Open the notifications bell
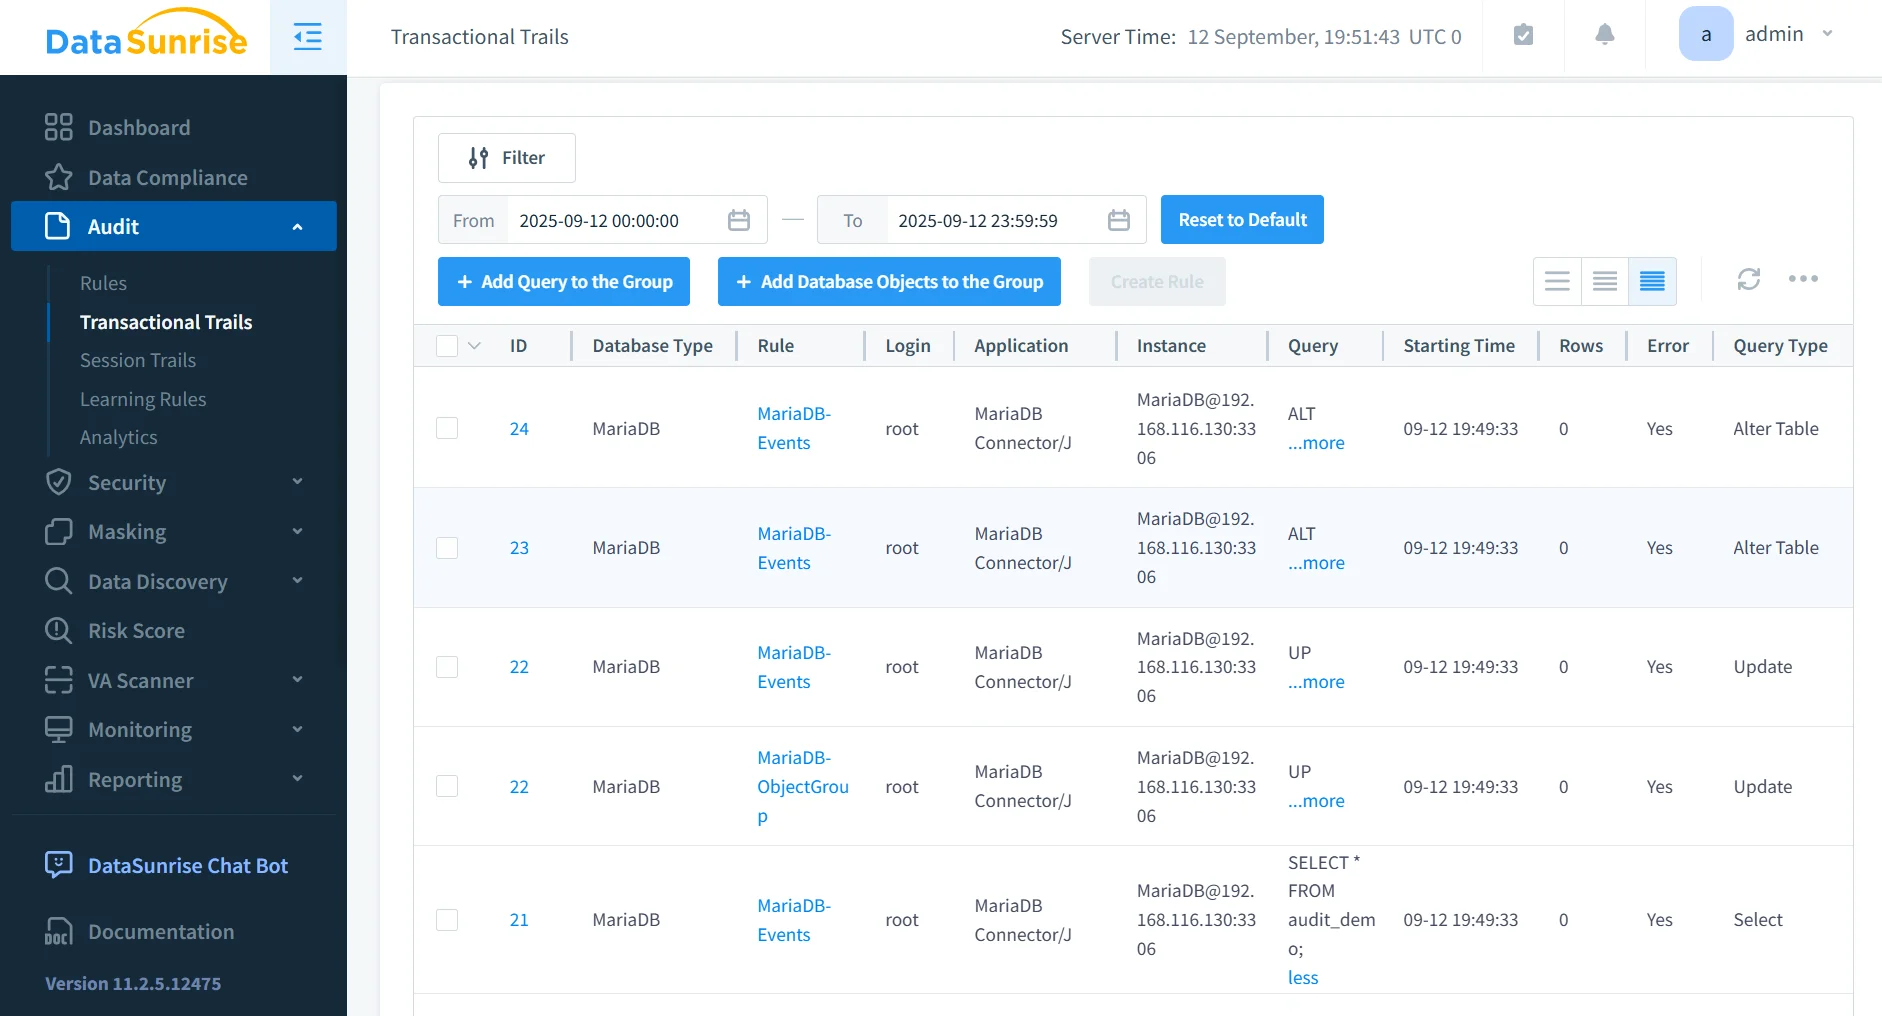 coord(1604,35)
